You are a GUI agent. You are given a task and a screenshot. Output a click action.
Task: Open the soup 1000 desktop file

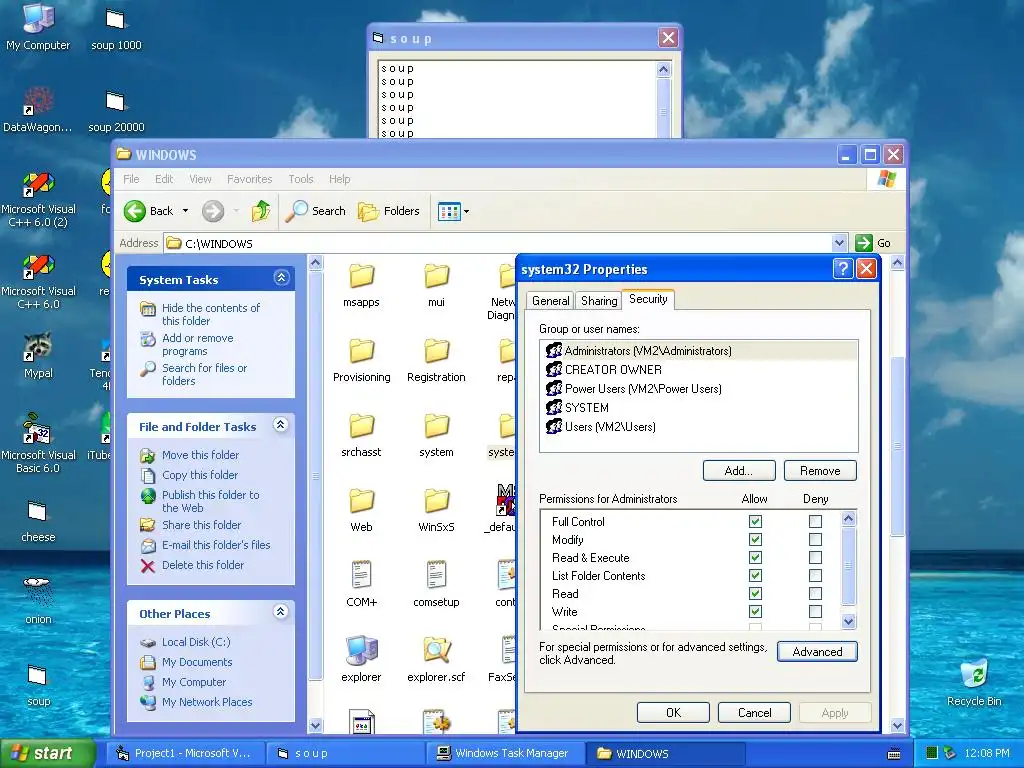click(116, 29)
